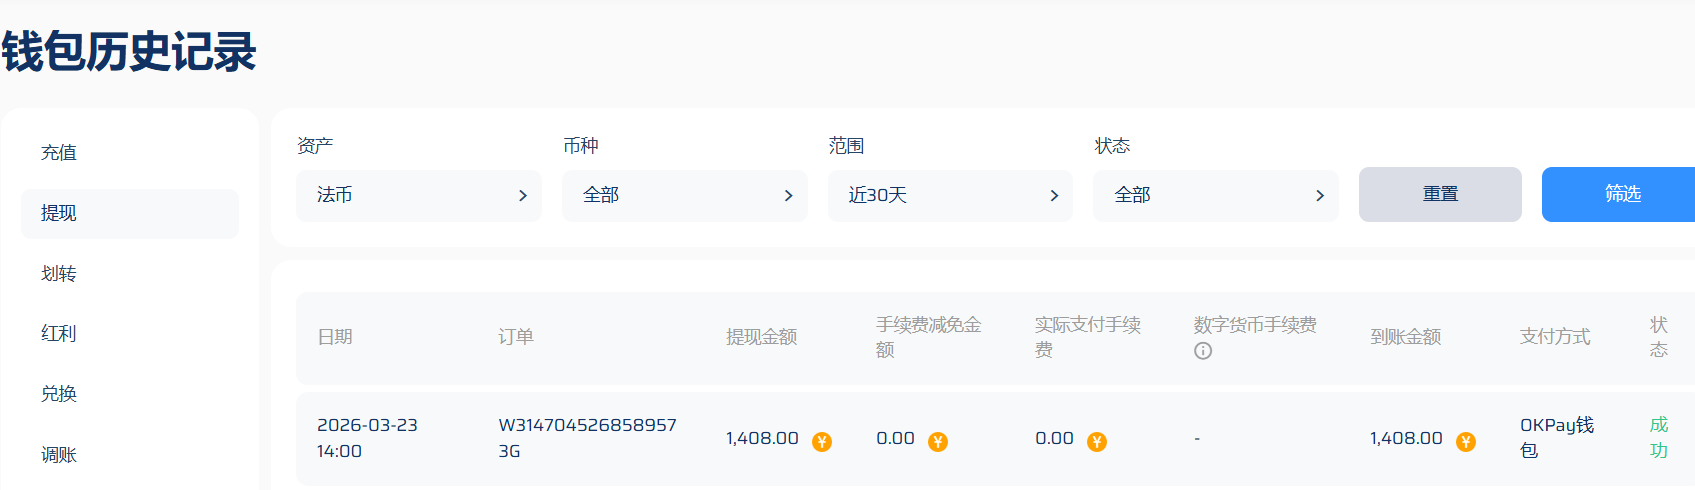Click the yuan coin icon beside 到账金额 1,408.00

click(x=1466, y=441)
